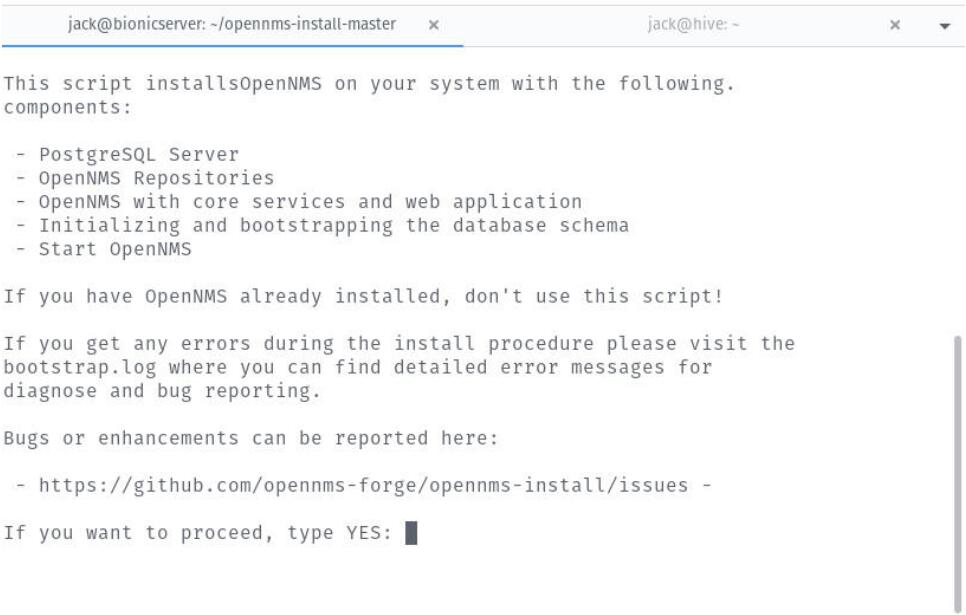
Task: Click the terminal scrollbar thumb
Action: click(957, 473)
